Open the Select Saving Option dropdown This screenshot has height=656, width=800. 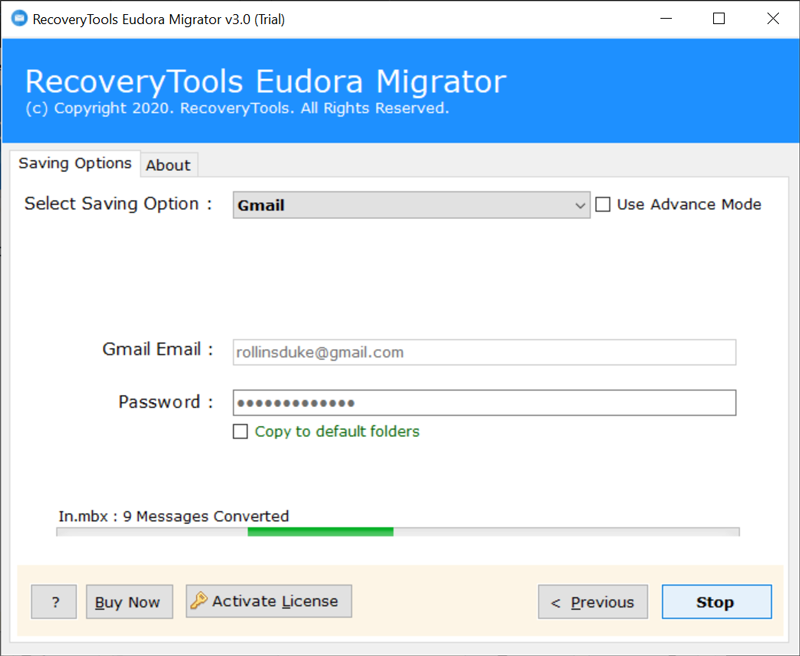pos(411,205)
